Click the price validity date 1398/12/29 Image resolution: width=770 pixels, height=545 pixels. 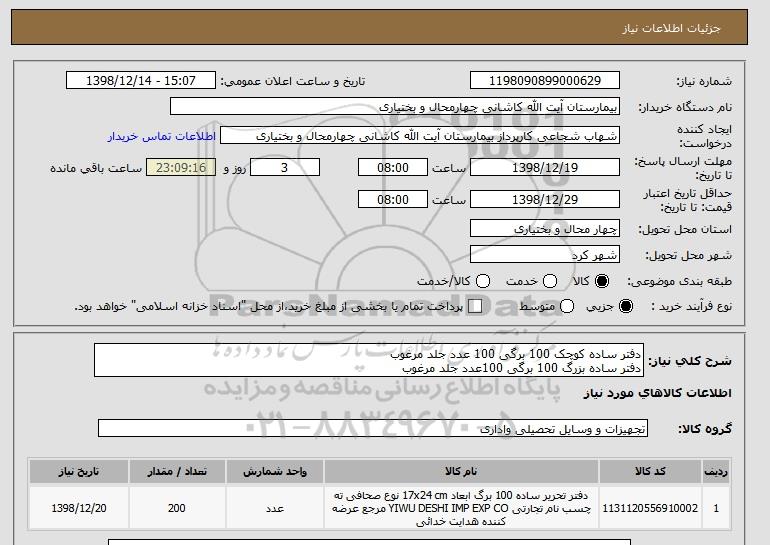point(545,199)
